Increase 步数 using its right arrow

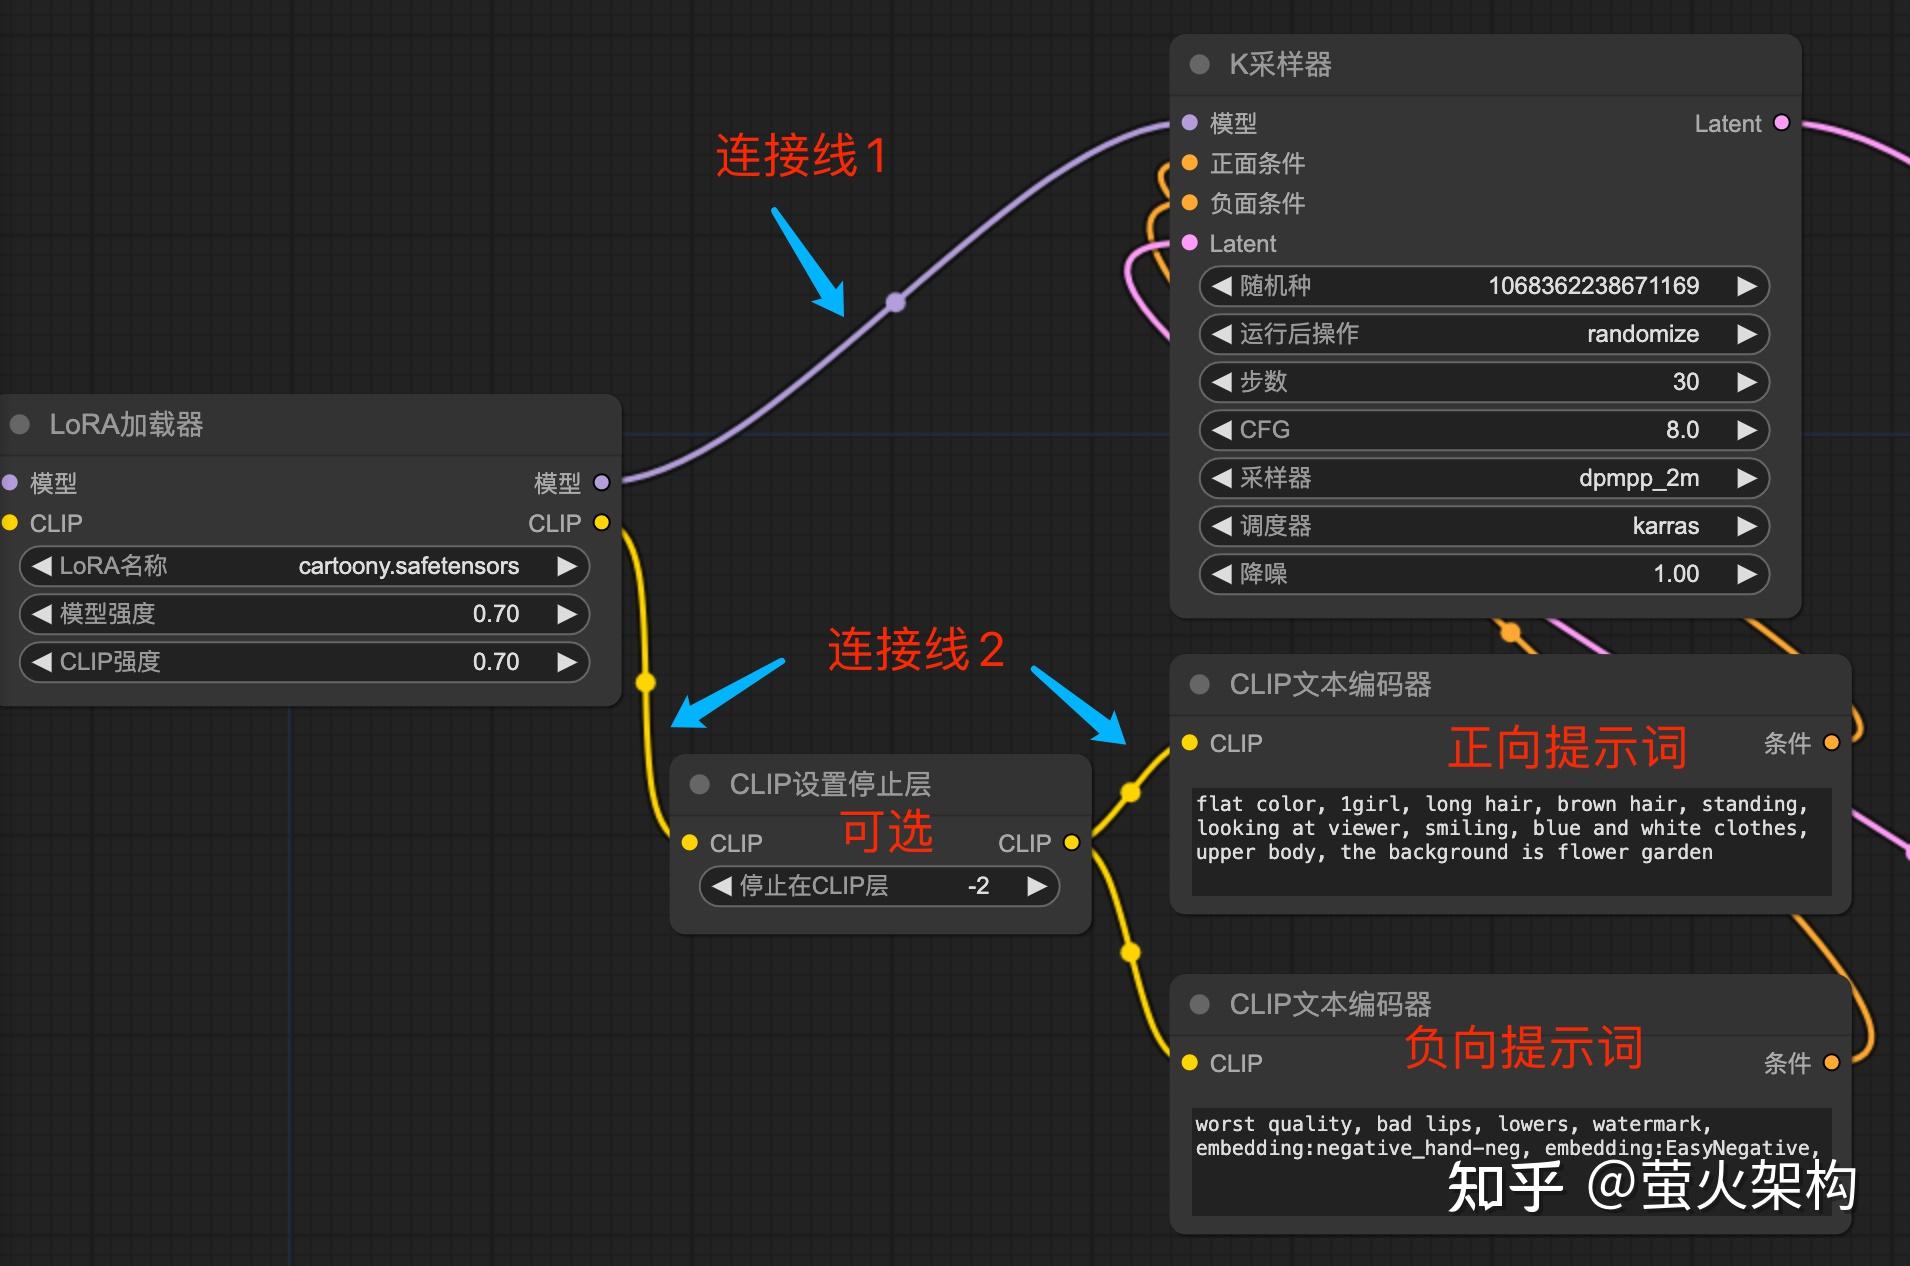tap(1749, 382)
